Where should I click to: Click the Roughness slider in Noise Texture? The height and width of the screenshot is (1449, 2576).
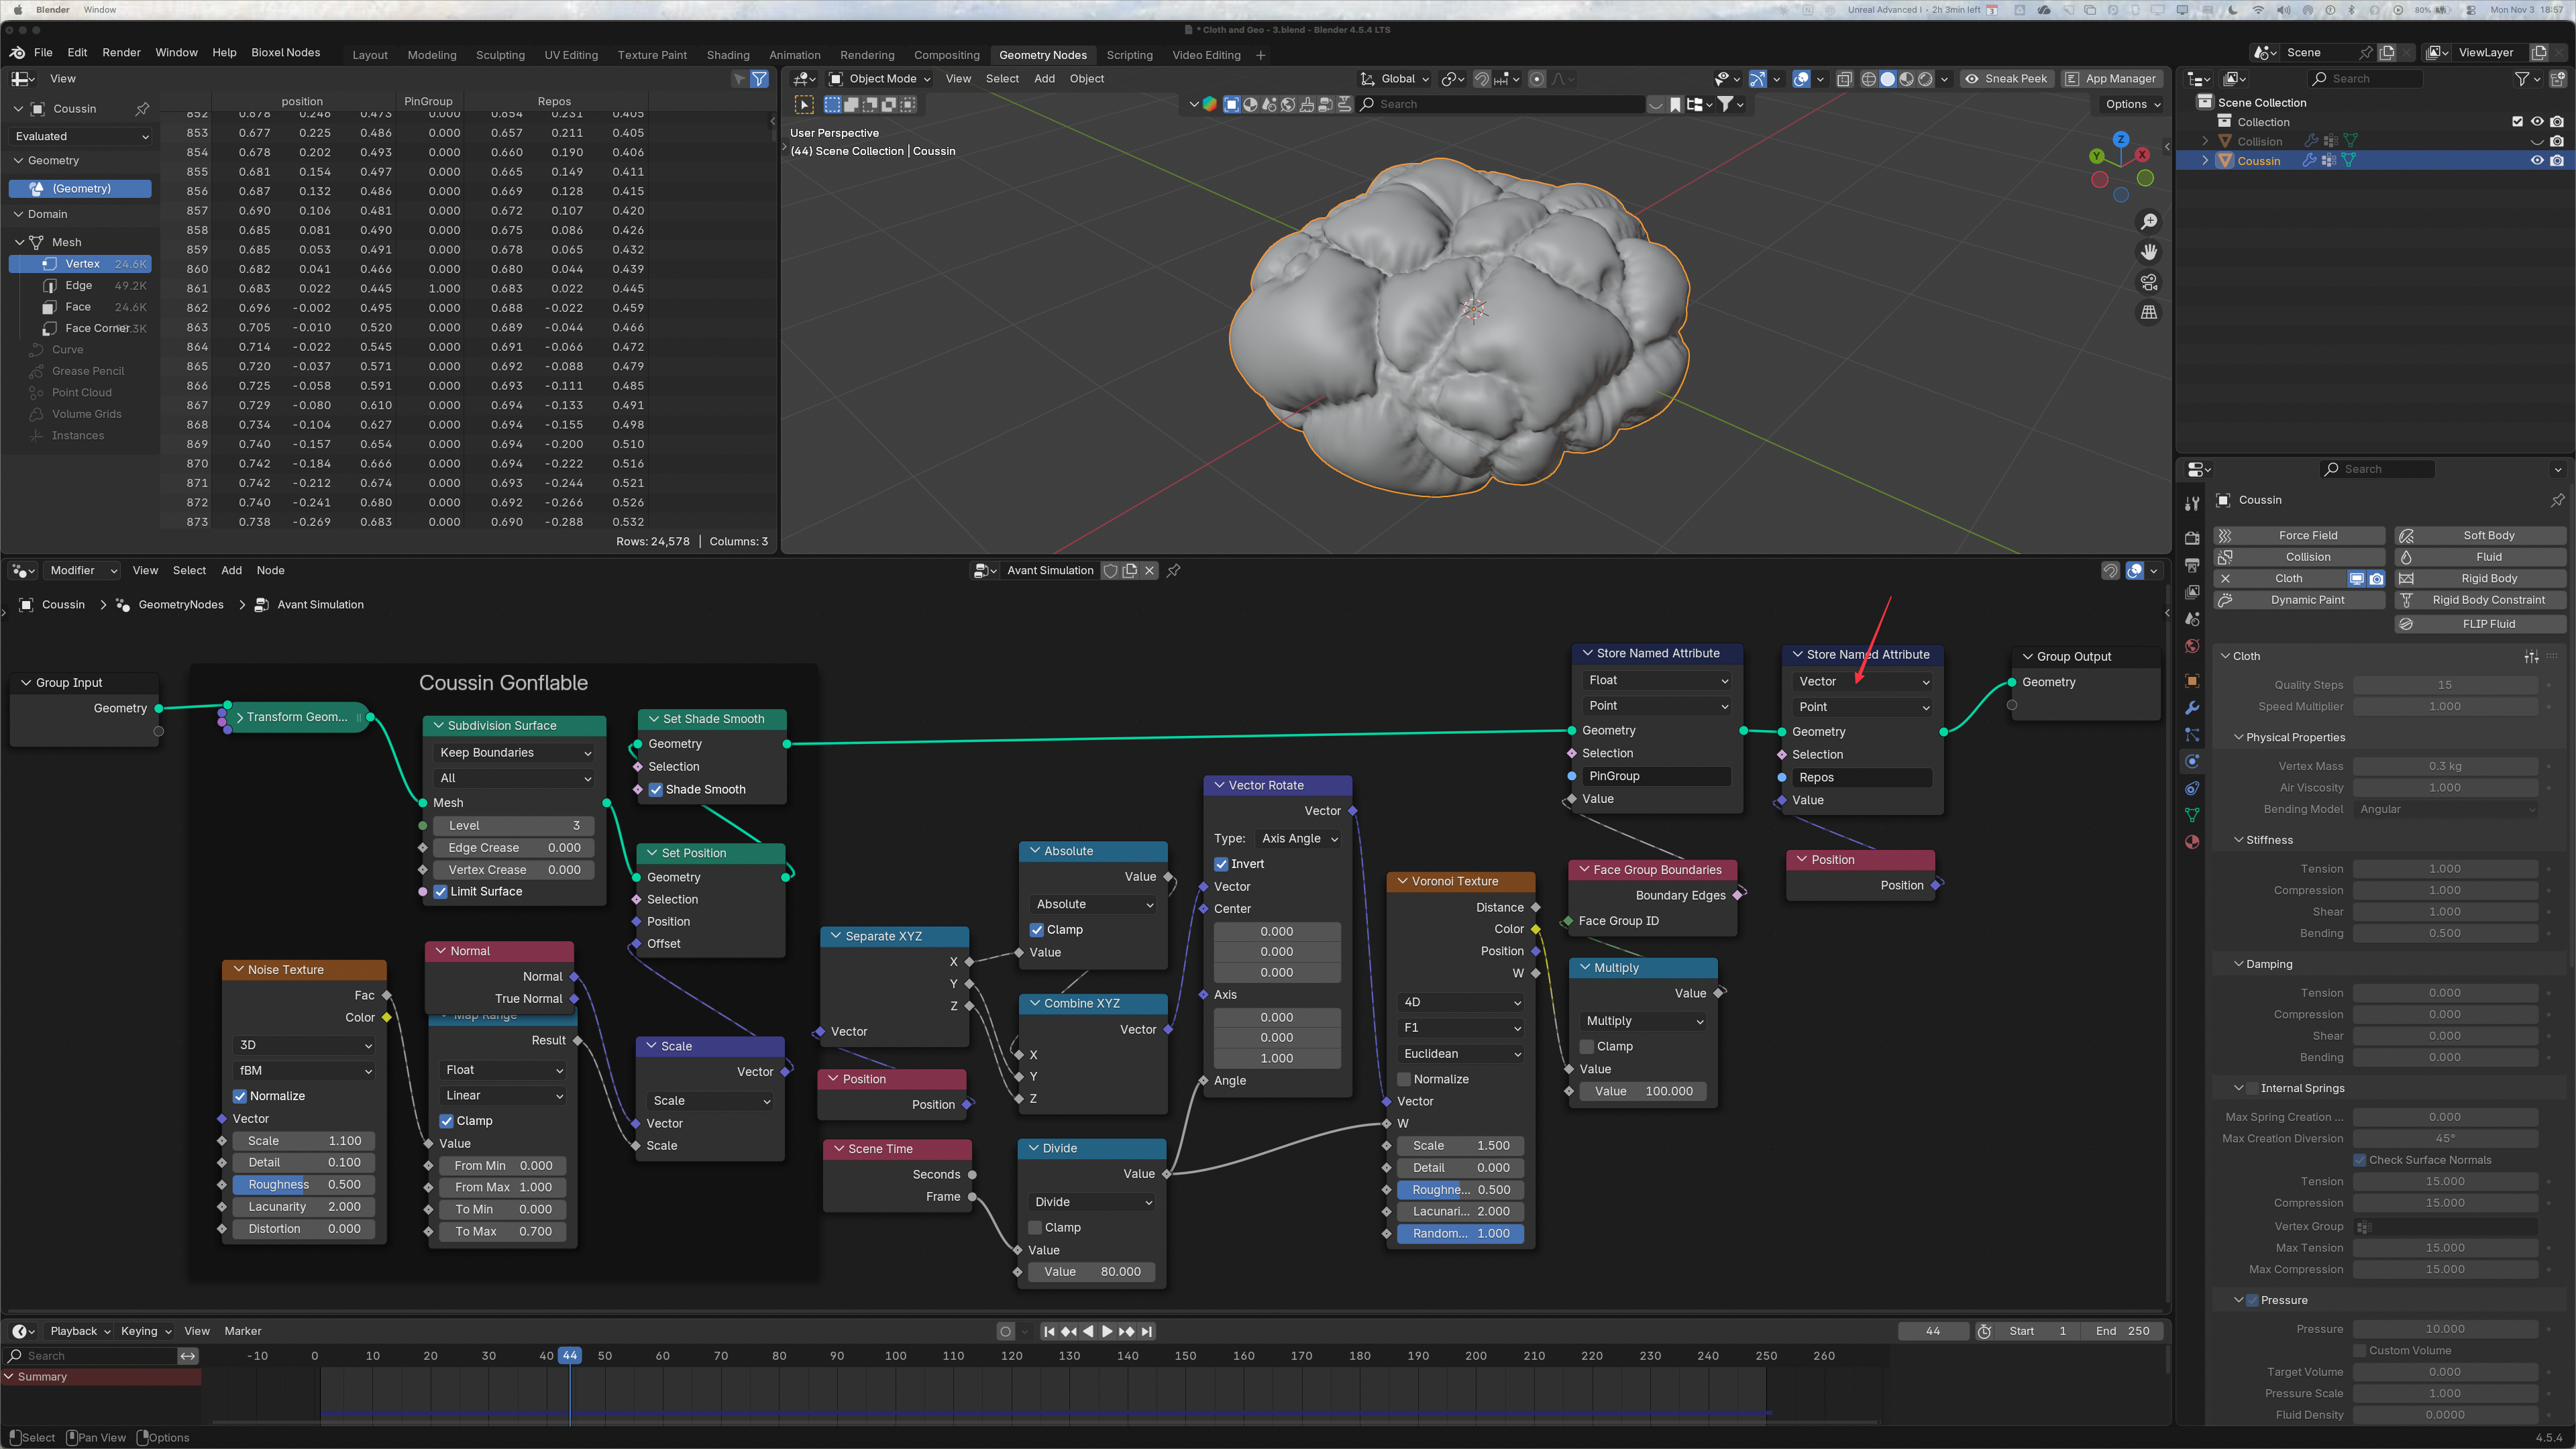305,1185
